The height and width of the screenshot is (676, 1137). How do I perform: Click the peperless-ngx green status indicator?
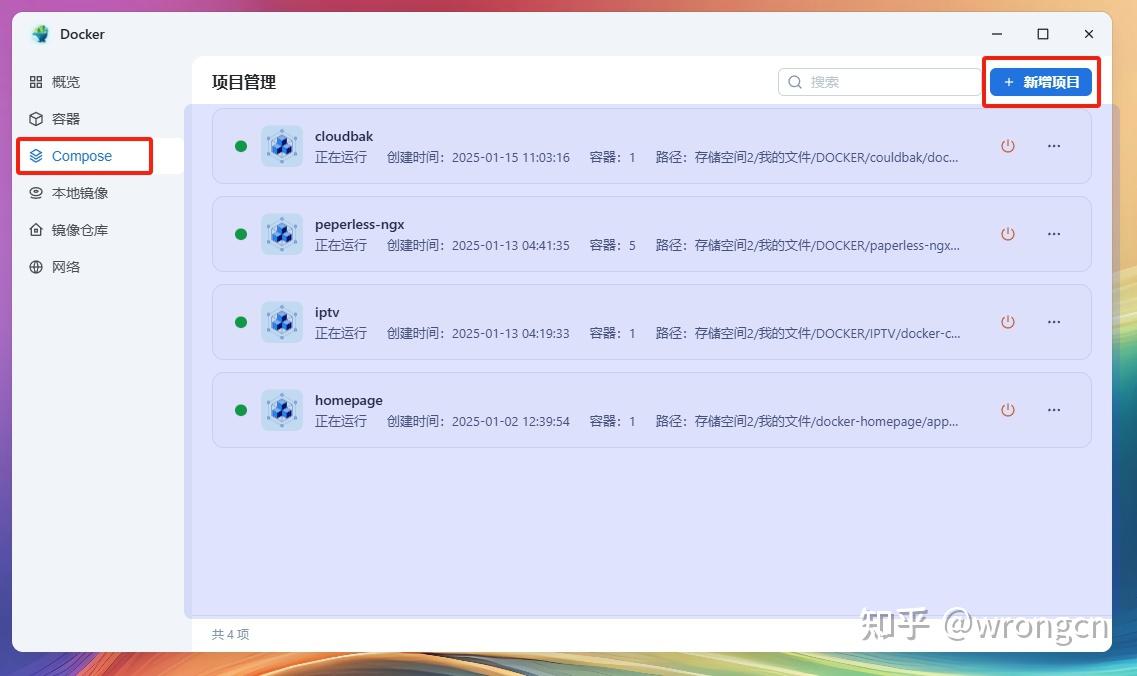241,234
